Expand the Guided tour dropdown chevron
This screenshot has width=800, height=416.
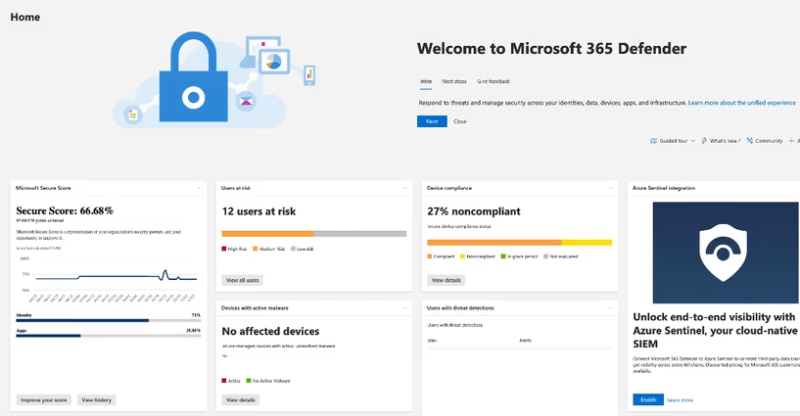(x=693, y=141)
